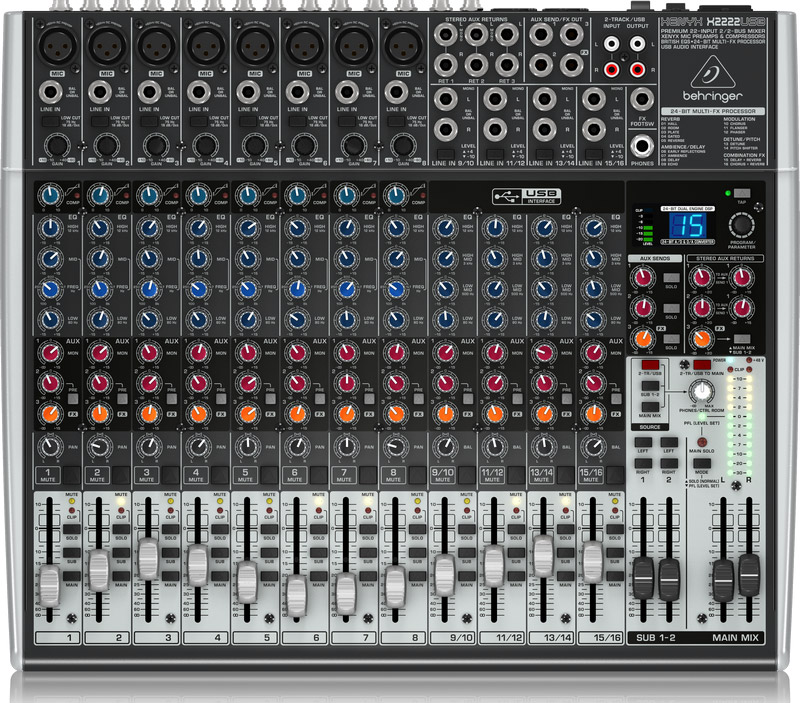Click the USB Interface logo

[x=527, y=196]
